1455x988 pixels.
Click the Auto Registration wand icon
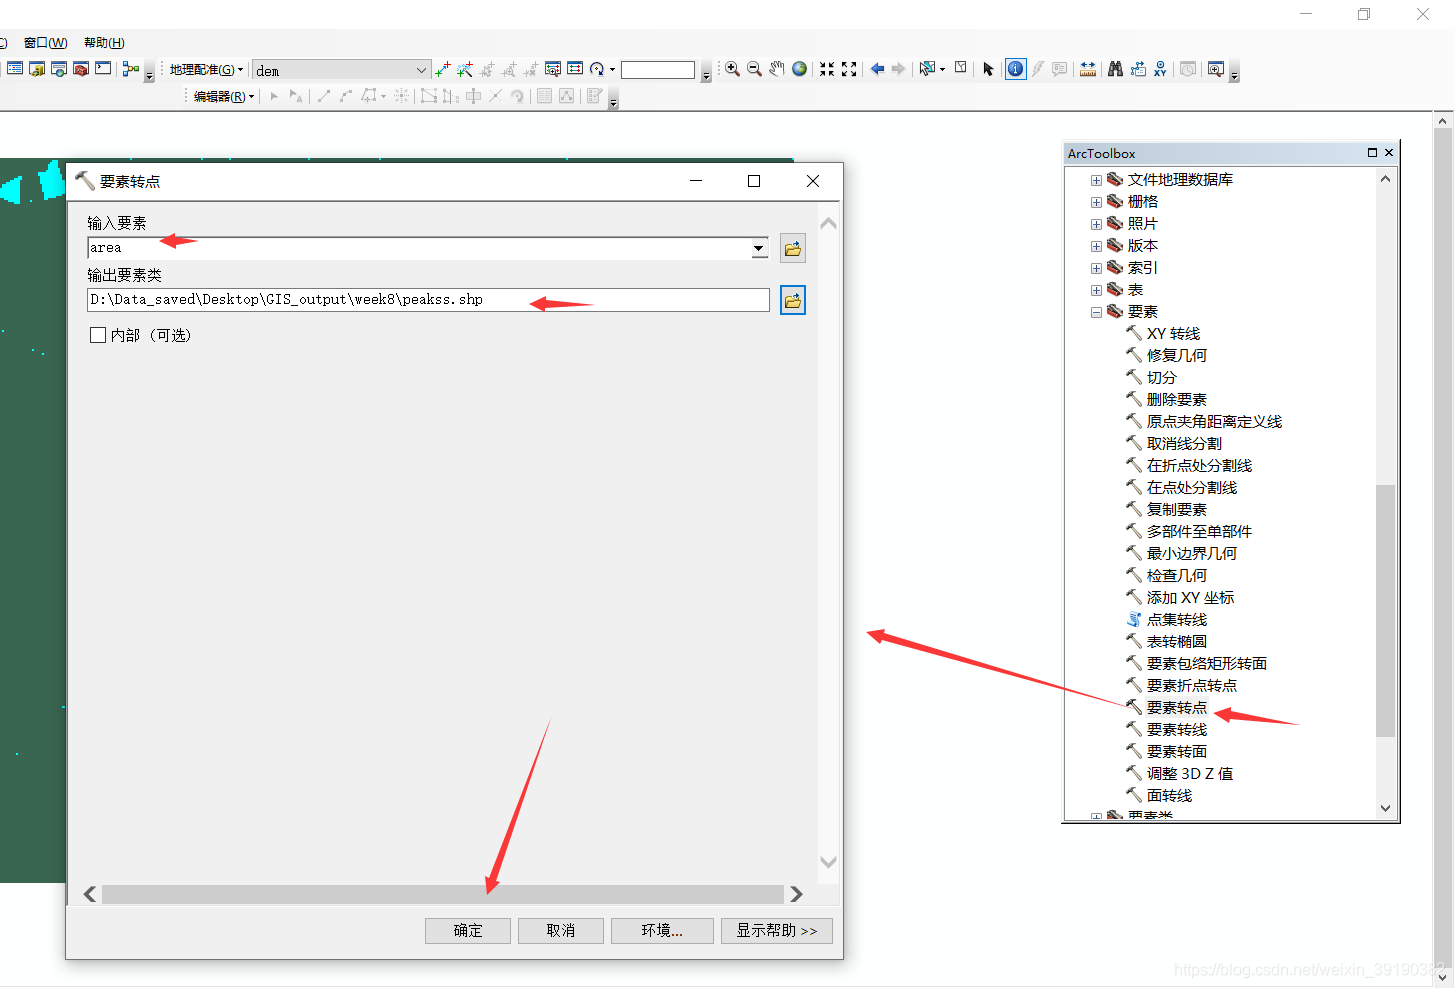click(x=465, y=69)
